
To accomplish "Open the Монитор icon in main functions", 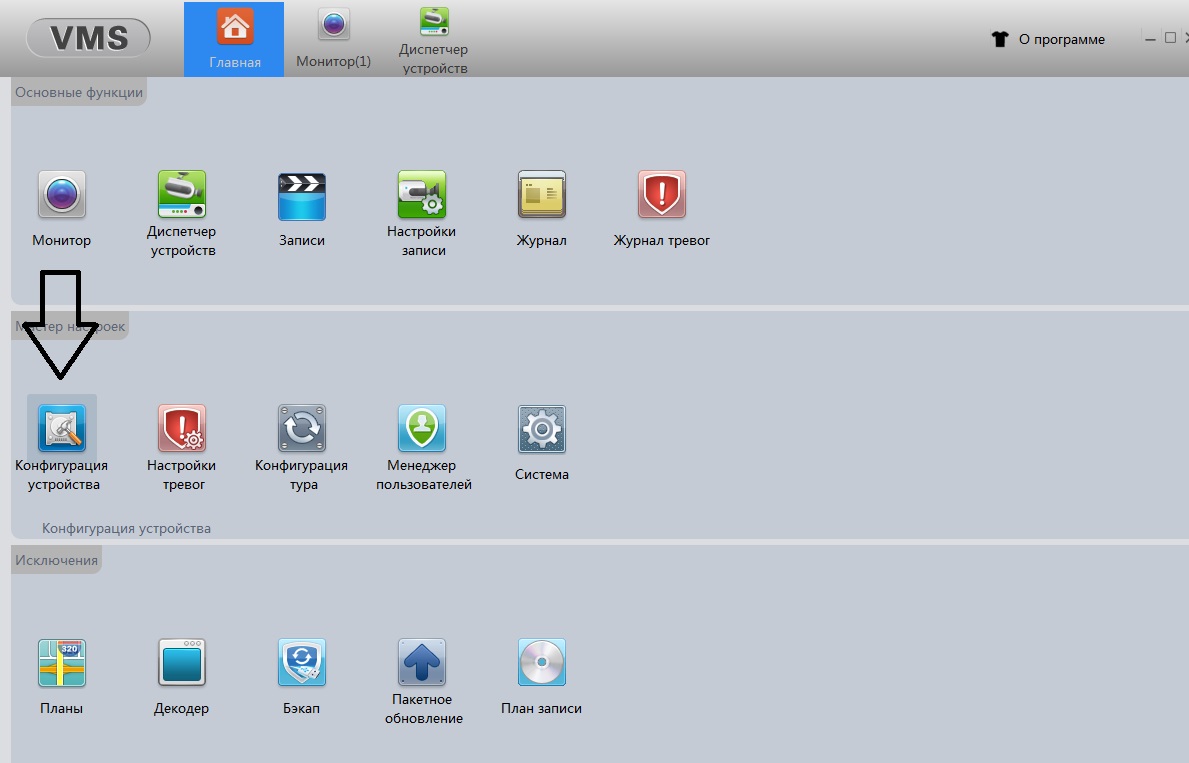I will point(62,194).
